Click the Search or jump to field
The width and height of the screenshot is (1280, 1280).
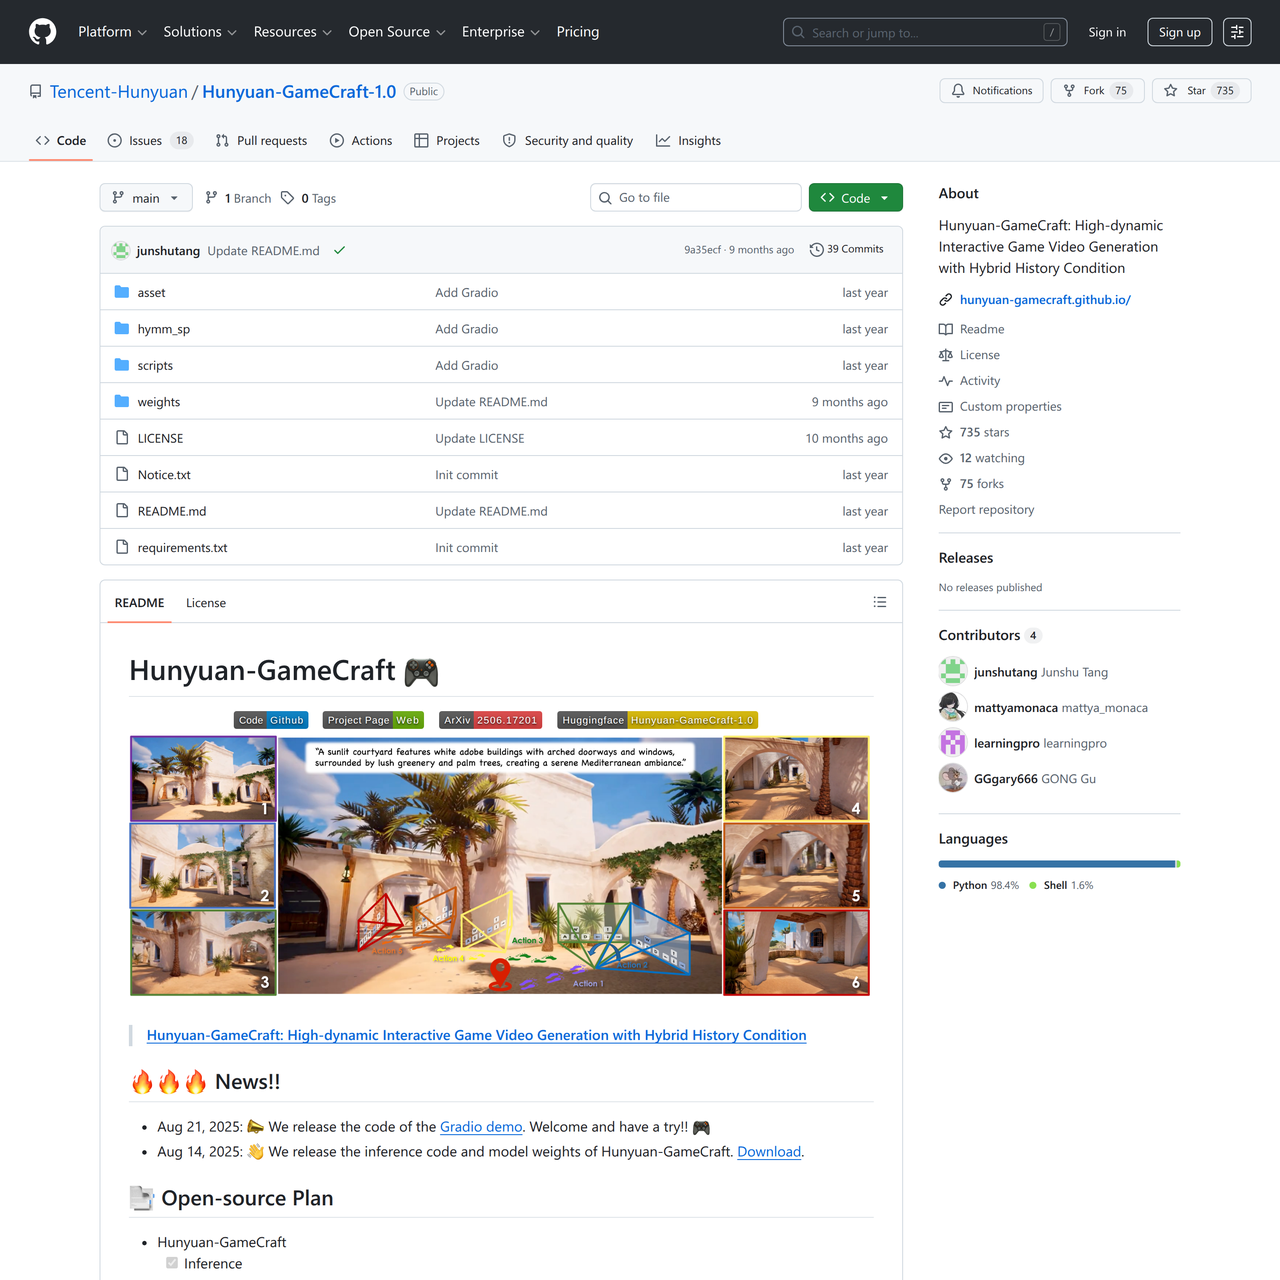925,32
